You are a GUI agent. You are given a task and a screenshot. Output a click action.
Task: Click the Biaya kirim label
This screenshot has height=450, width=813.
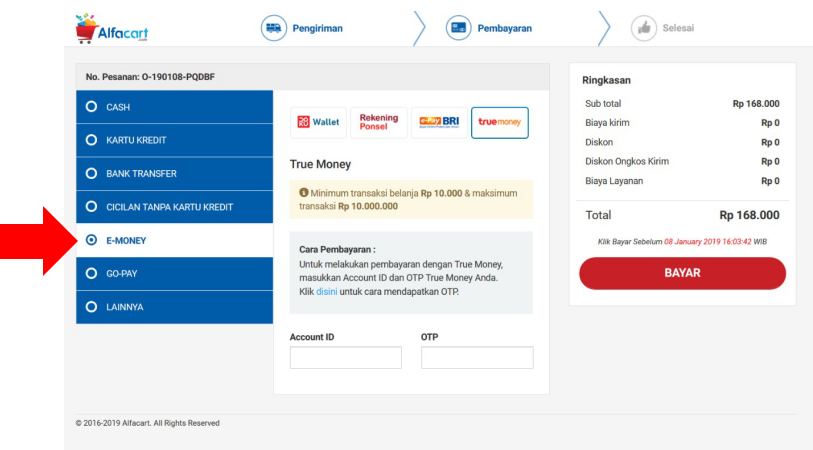coord(607,123)
